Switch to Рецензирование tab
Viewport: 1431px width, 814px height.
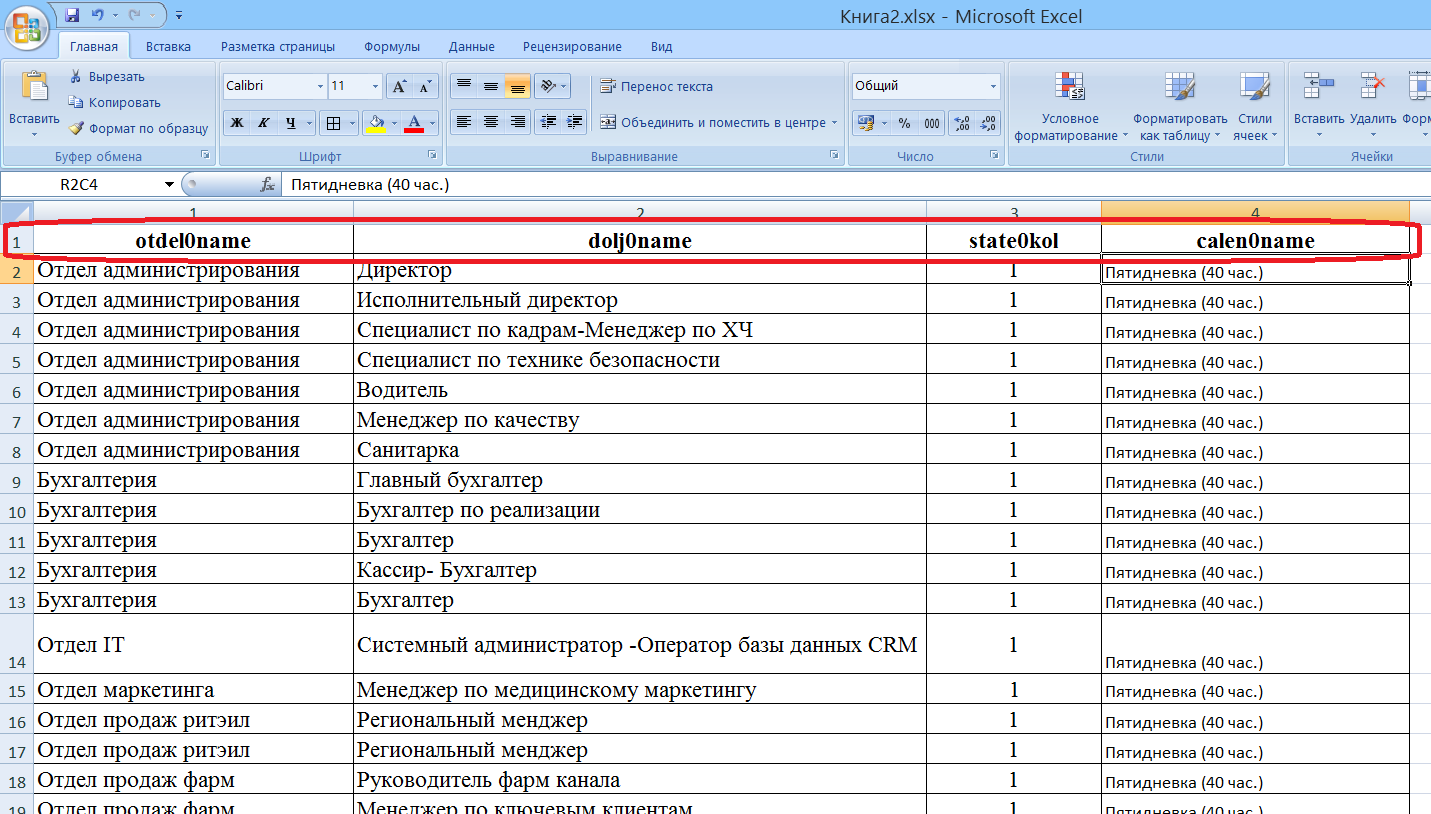pyautogui.click(x=572, y=46)
